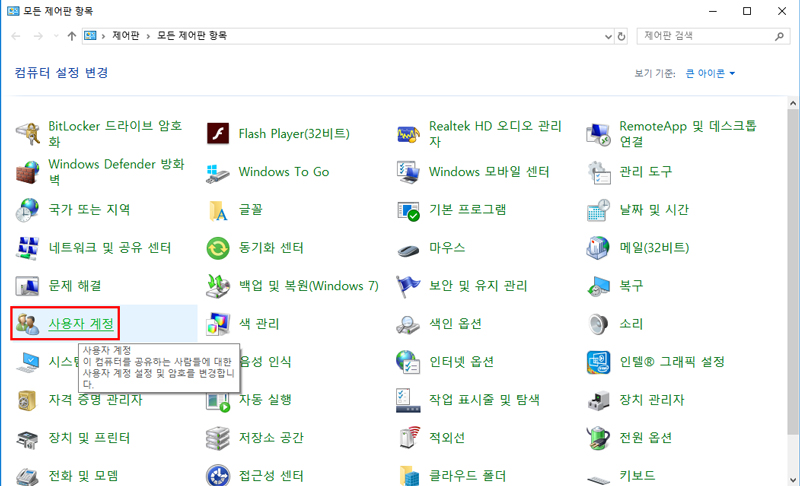Viewport: 800px width, 486px height.
Task: Click the 사용자 계정 users icon
Action: [27, 324]
